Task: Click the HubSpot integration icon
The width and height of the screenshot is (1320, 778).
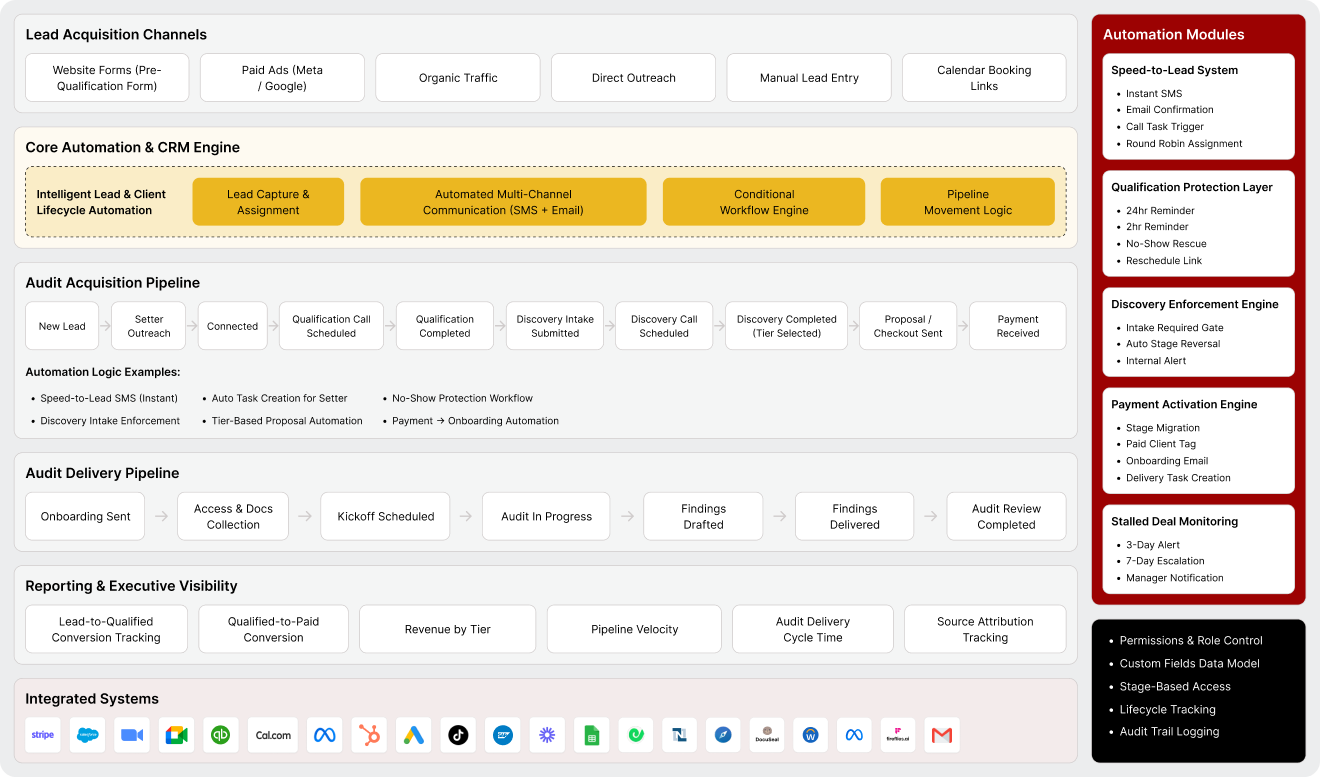Action: click(369, 735)
